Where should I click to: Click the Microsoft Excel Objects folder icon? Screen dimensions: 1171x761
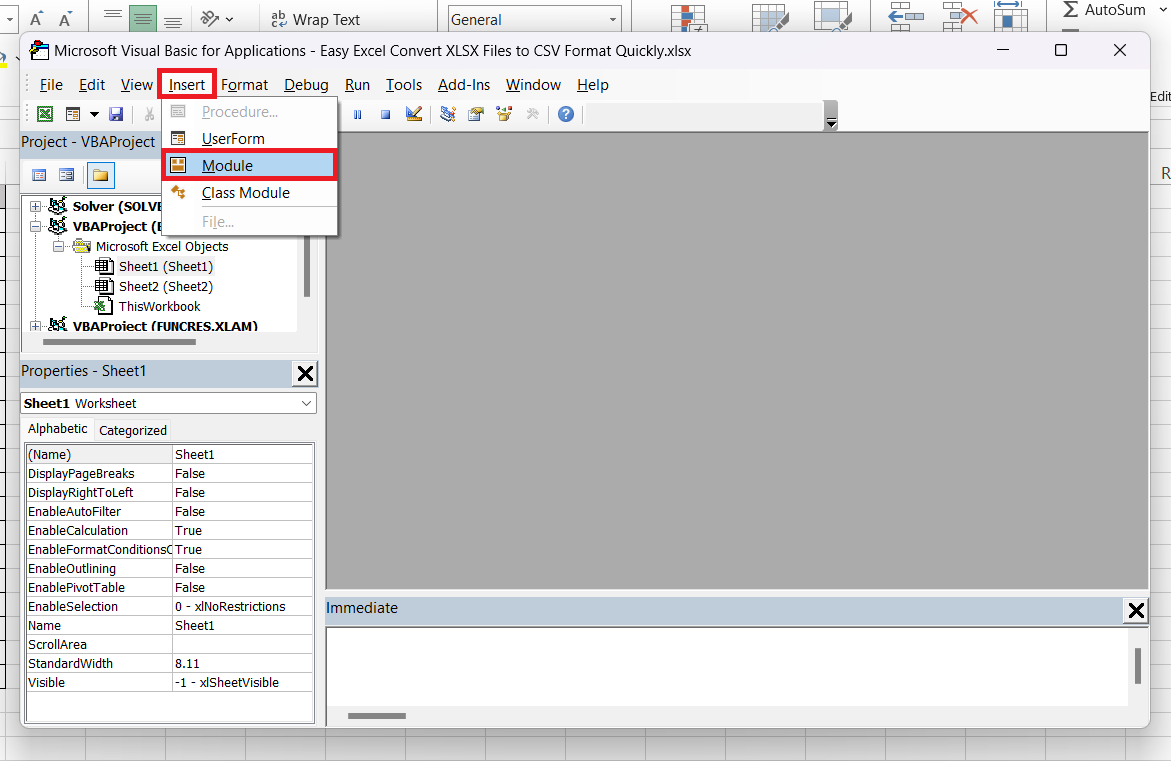[82, 246]
